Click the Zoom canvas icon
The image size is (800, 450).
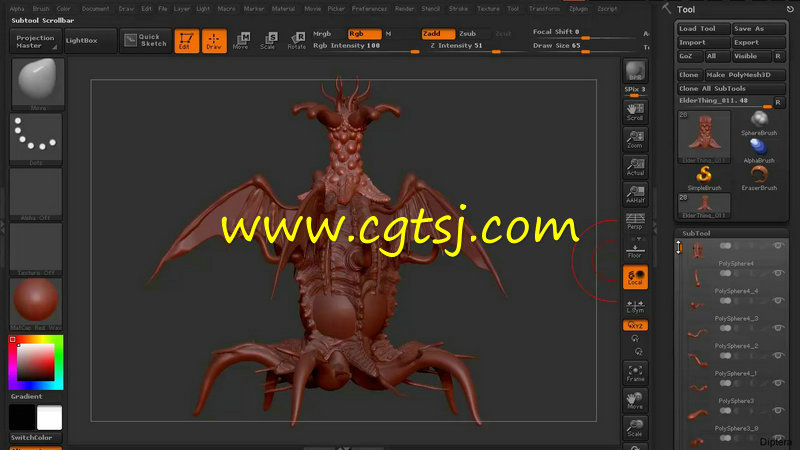635,139
